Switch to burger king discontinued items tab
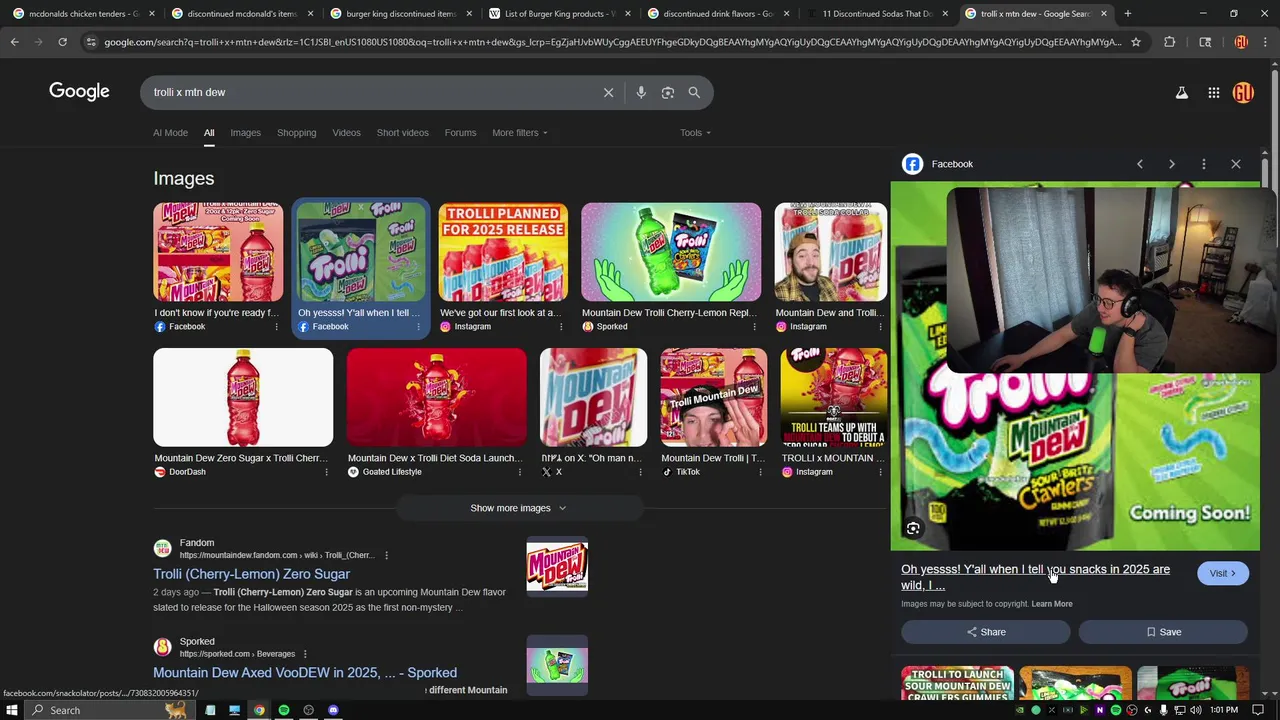Viewport: 1280px width, 720px height. click(400, 14)
